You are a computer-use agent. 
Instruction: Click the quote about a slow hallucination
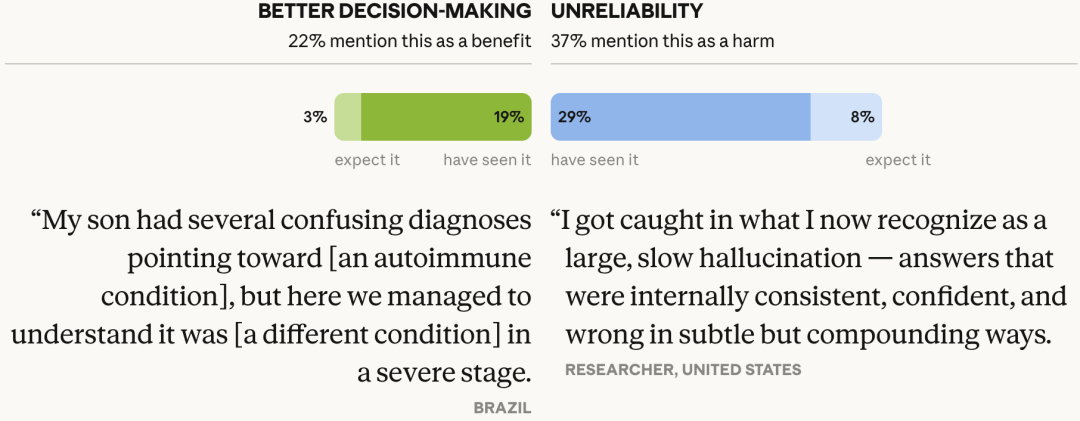click(x=805, y=278)
